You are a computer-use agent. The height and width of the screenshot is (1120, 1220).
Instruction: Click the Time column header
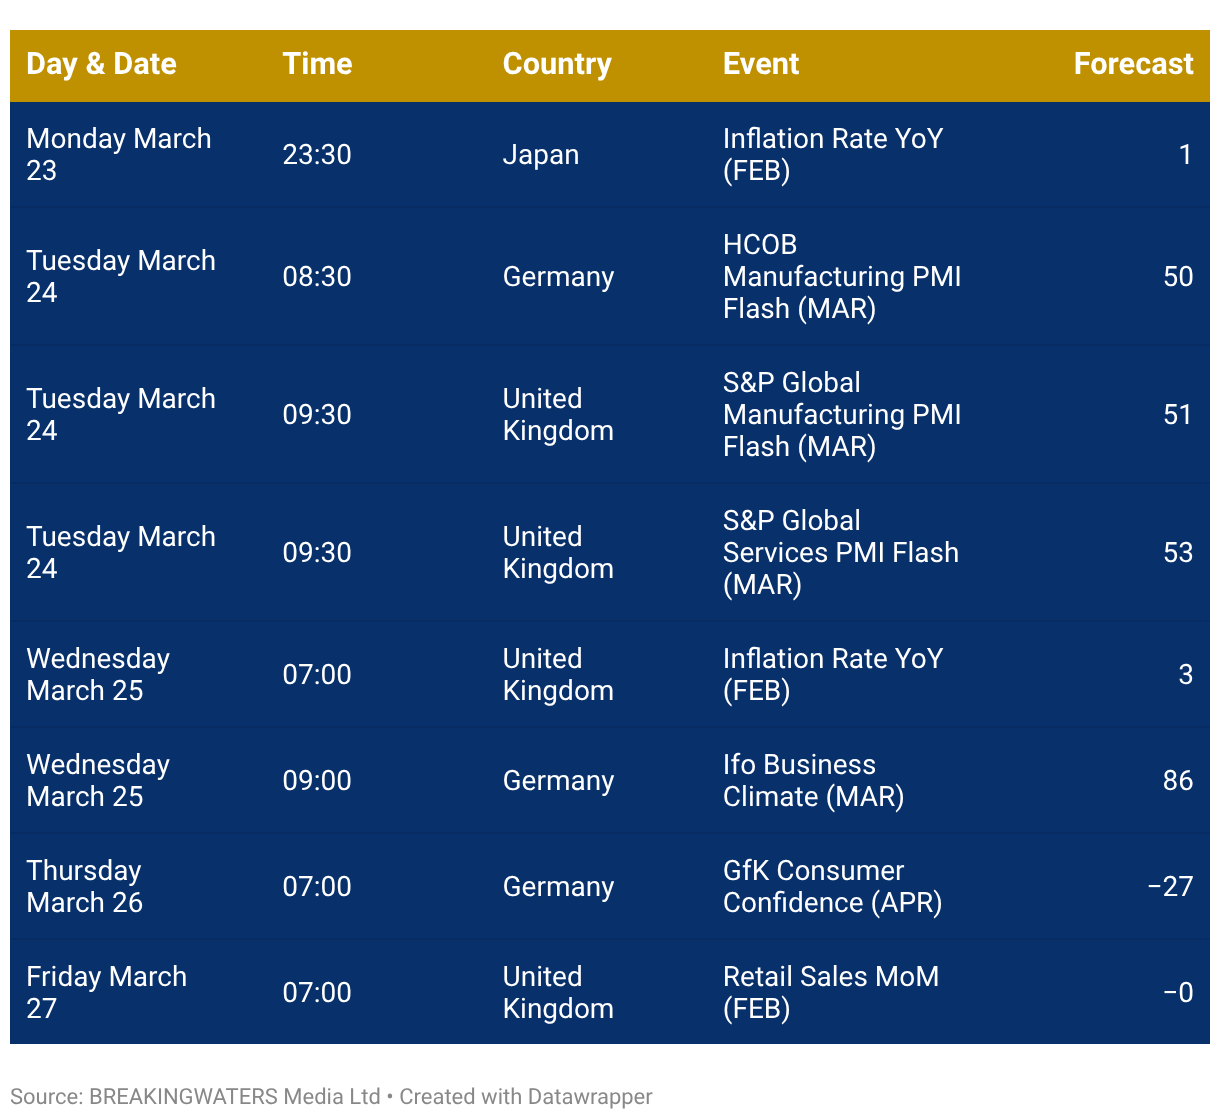(x=317, y=64)
